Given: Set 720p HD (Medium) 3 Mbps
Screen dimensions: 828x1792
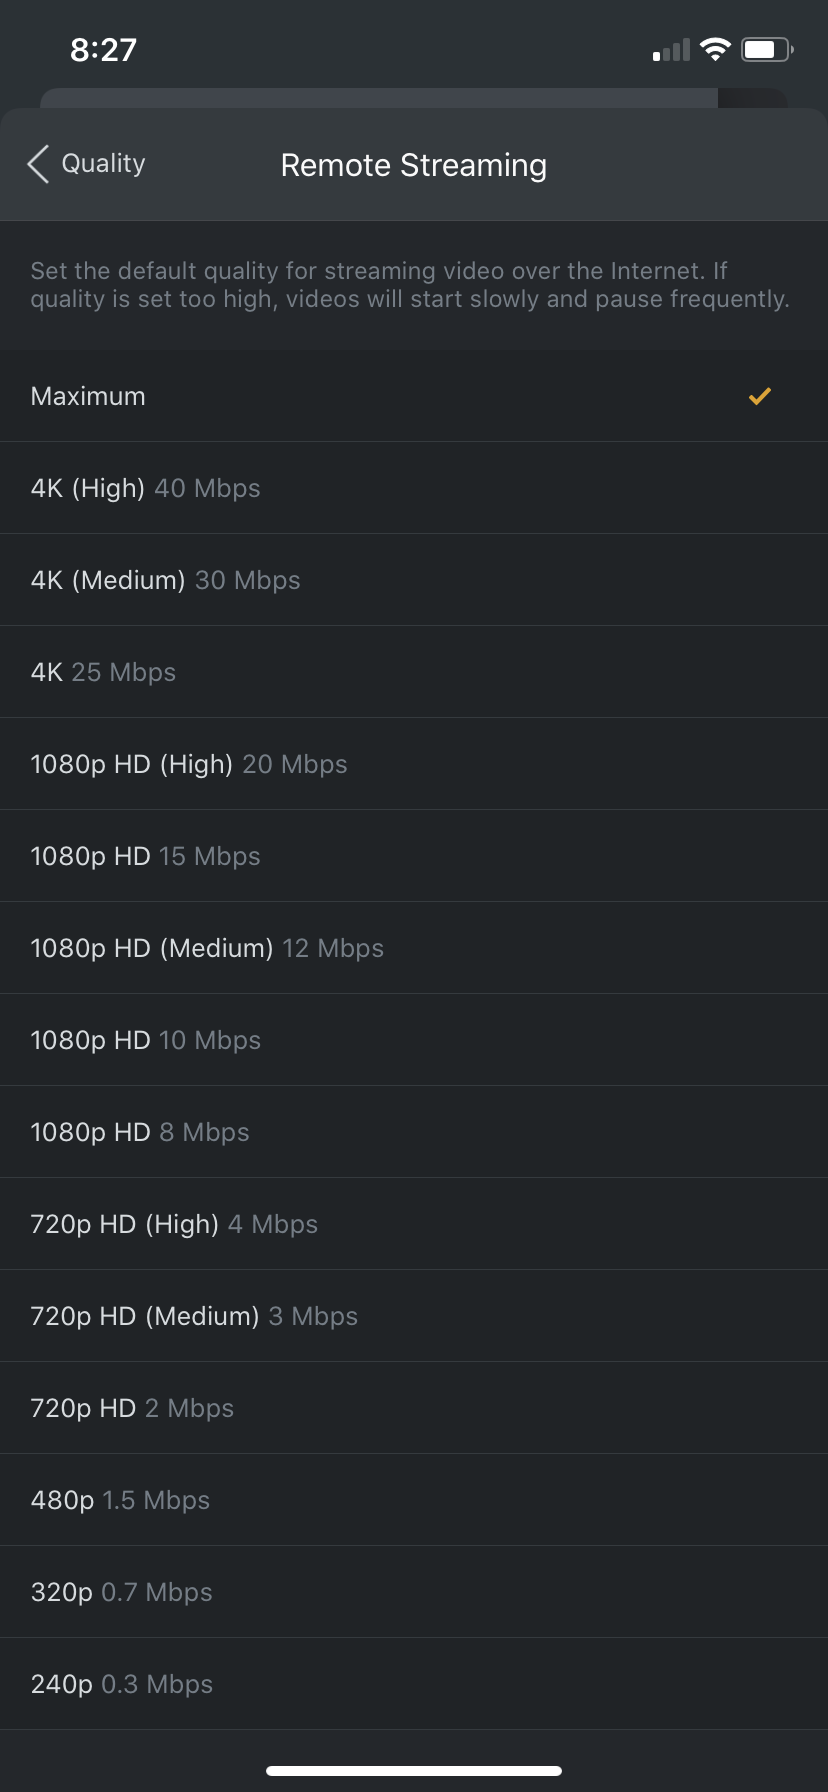Looking at the screenshot, I should pyautogui.click(x=414, y=1316).
